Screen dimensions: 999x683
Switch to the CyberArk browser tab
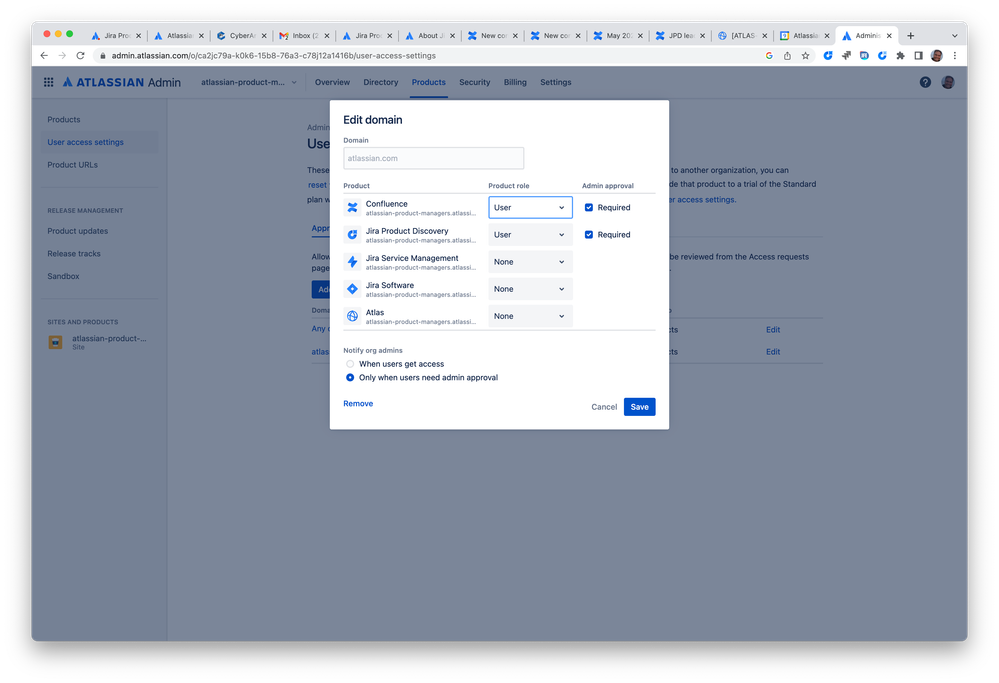(x=242, y=36)
